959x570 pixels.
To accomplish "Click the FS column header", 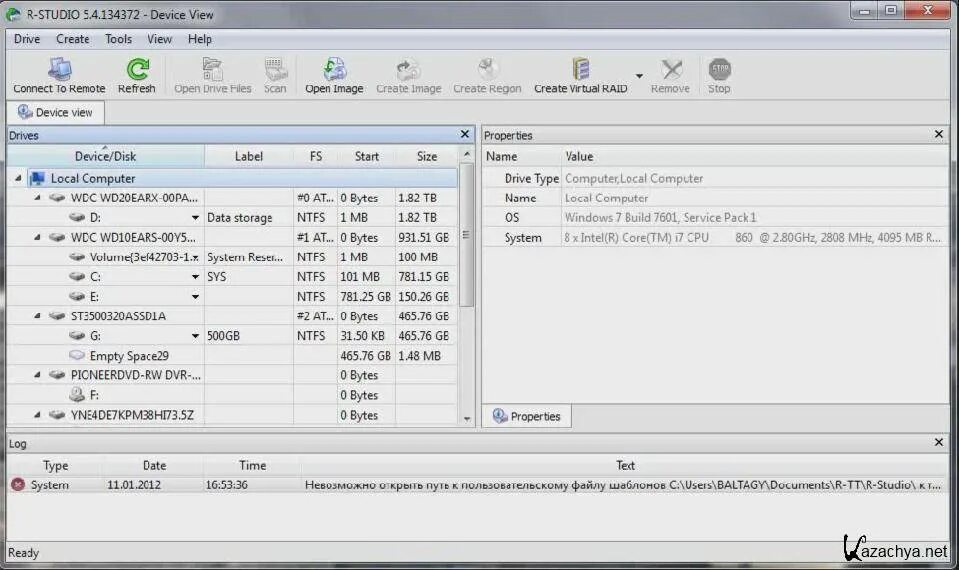I will [316, 156].
